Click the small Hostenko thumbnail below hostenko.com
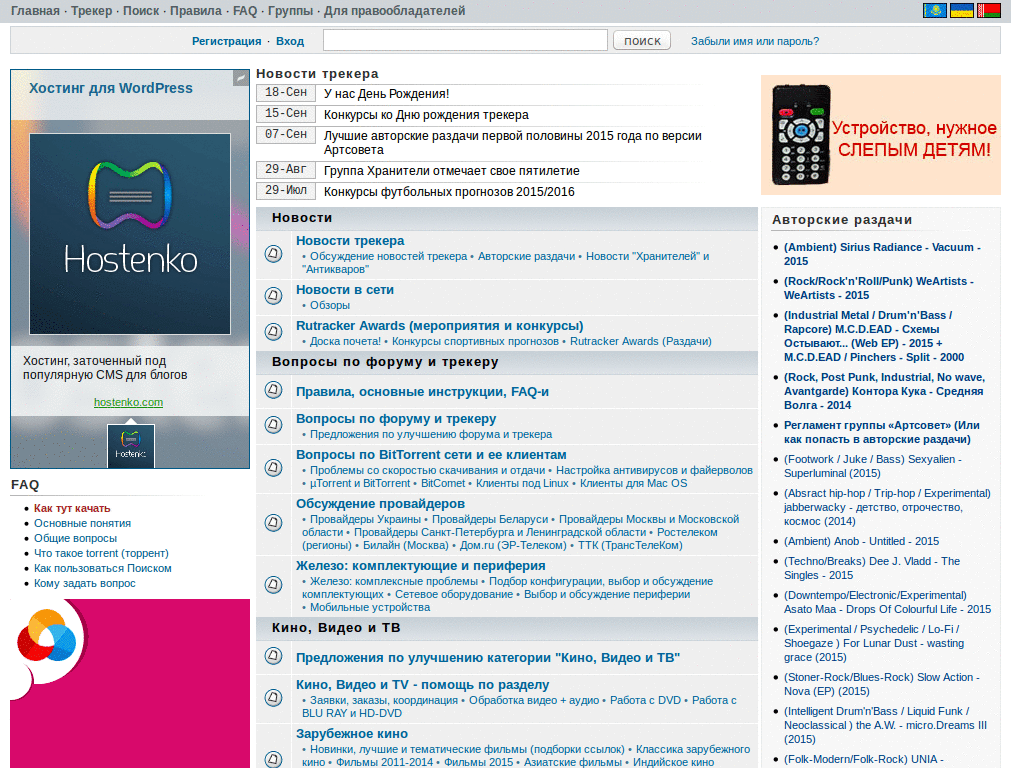The height and width of the screenshot is (768, 1024). (x=131, y=446)
